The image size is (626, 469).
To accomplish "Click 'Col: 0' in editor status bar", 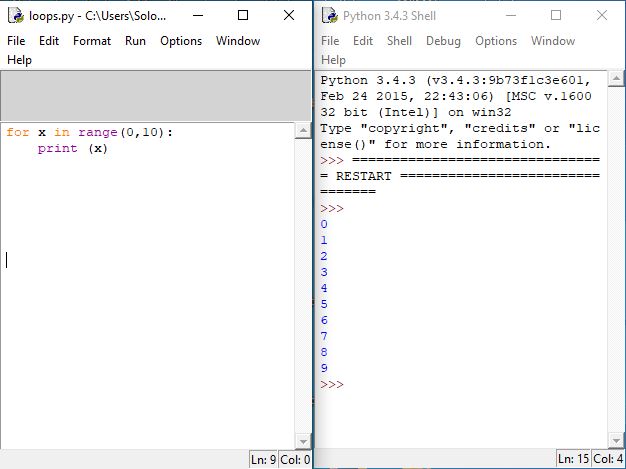I will point(295,460).
